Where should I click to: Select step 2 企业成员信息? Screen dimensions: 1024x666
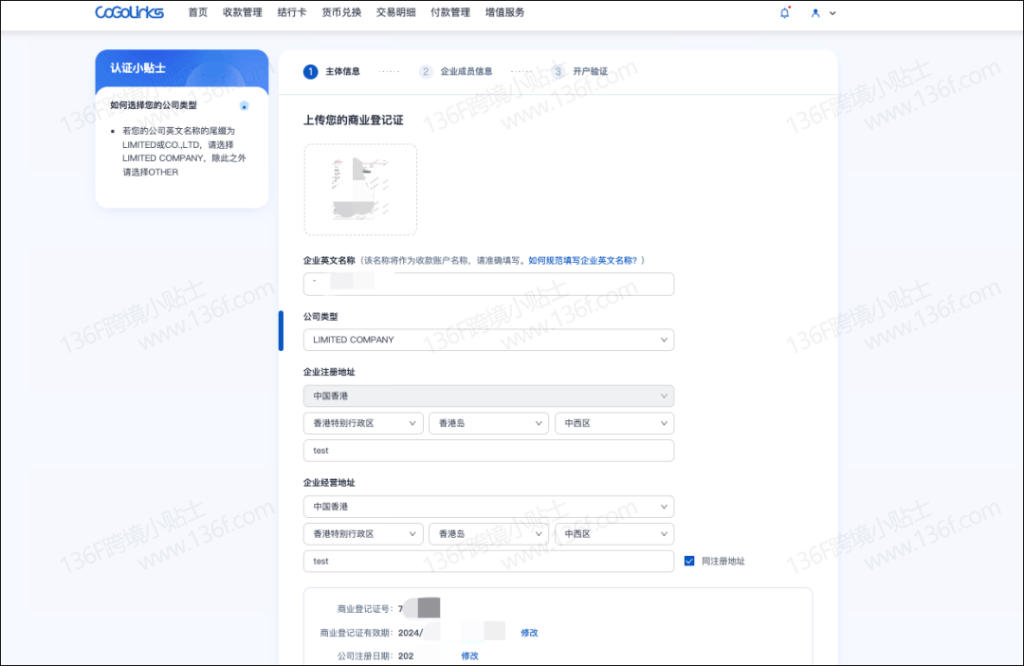456,71
